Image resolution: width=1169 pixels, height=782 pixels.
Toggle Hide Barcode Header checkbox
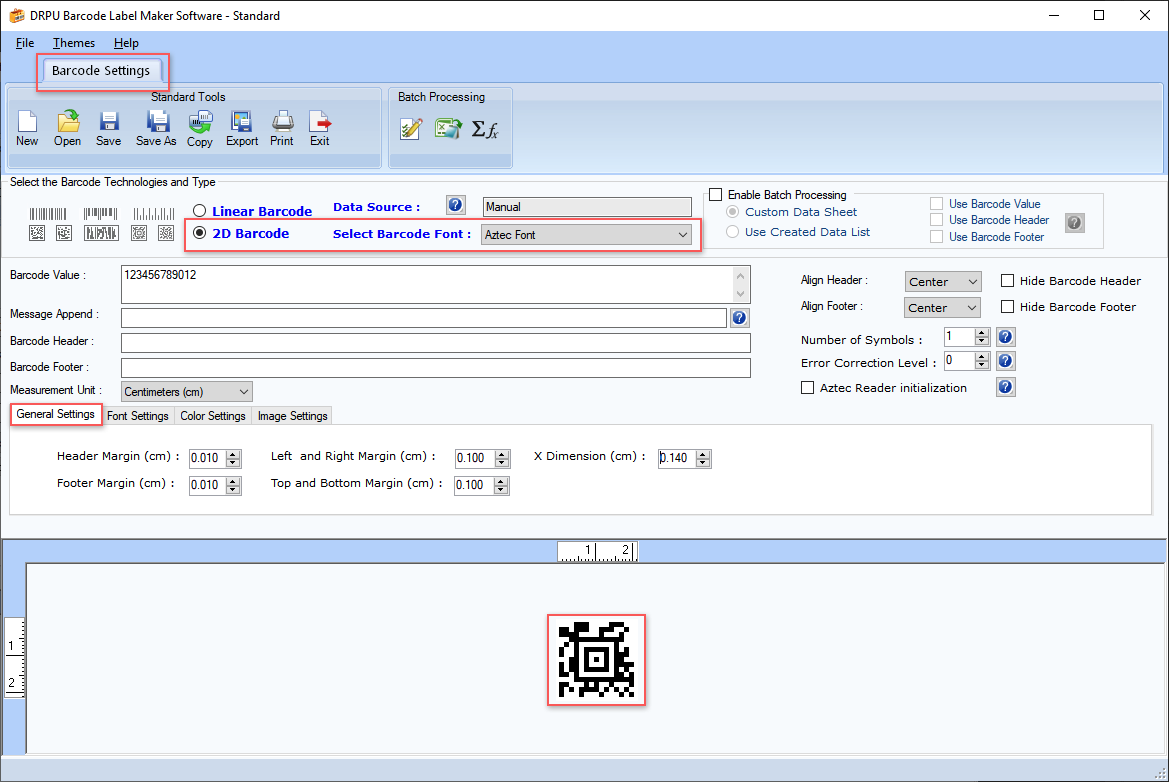[1007, 281]
